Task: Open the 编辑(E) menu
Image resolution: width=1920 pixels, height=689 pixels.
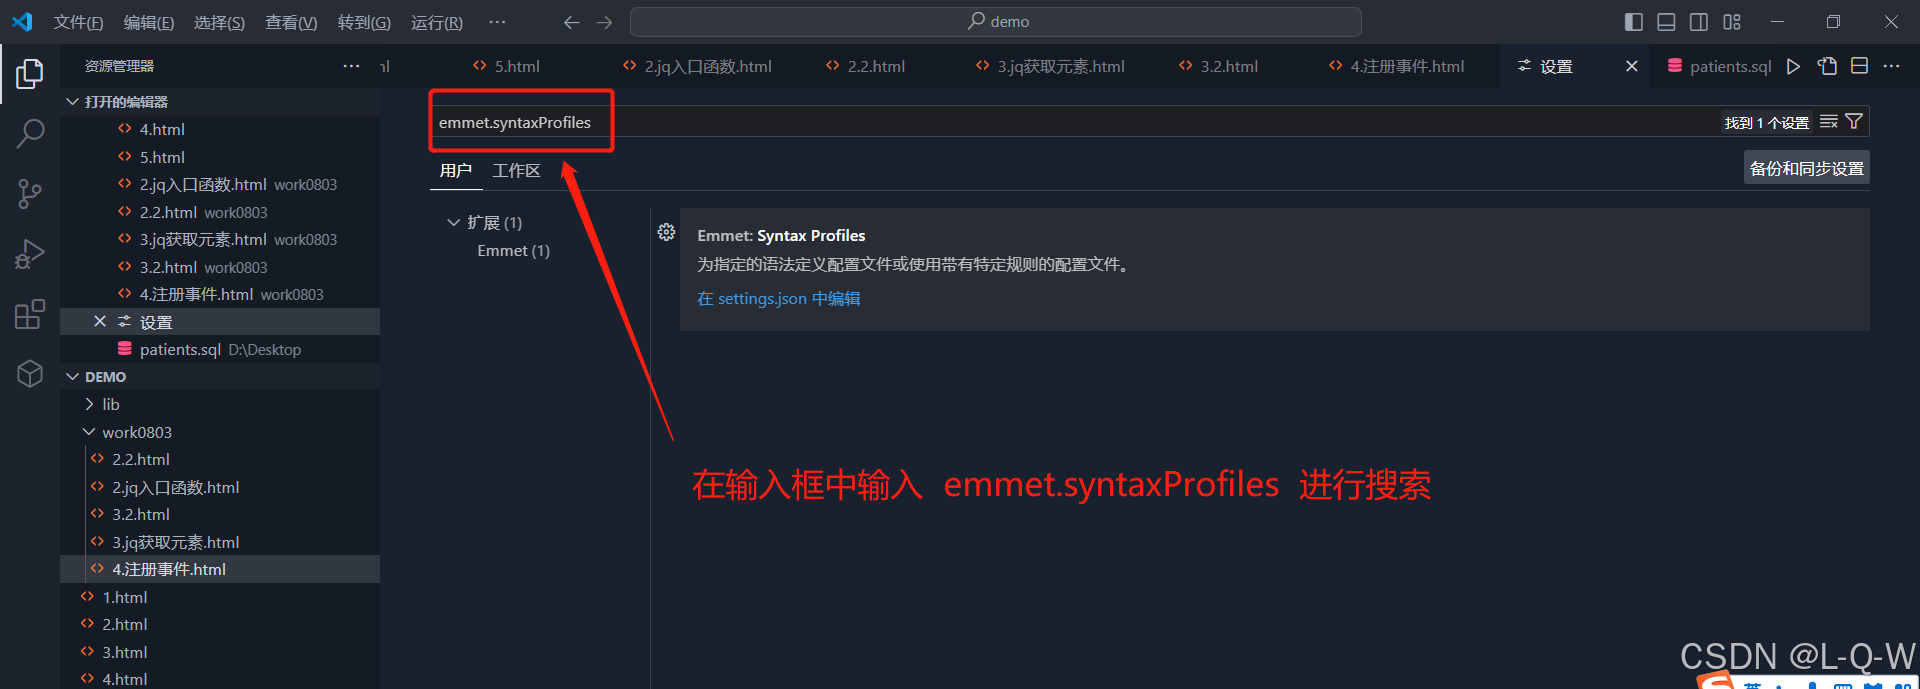Action: [x=148, y=22]
